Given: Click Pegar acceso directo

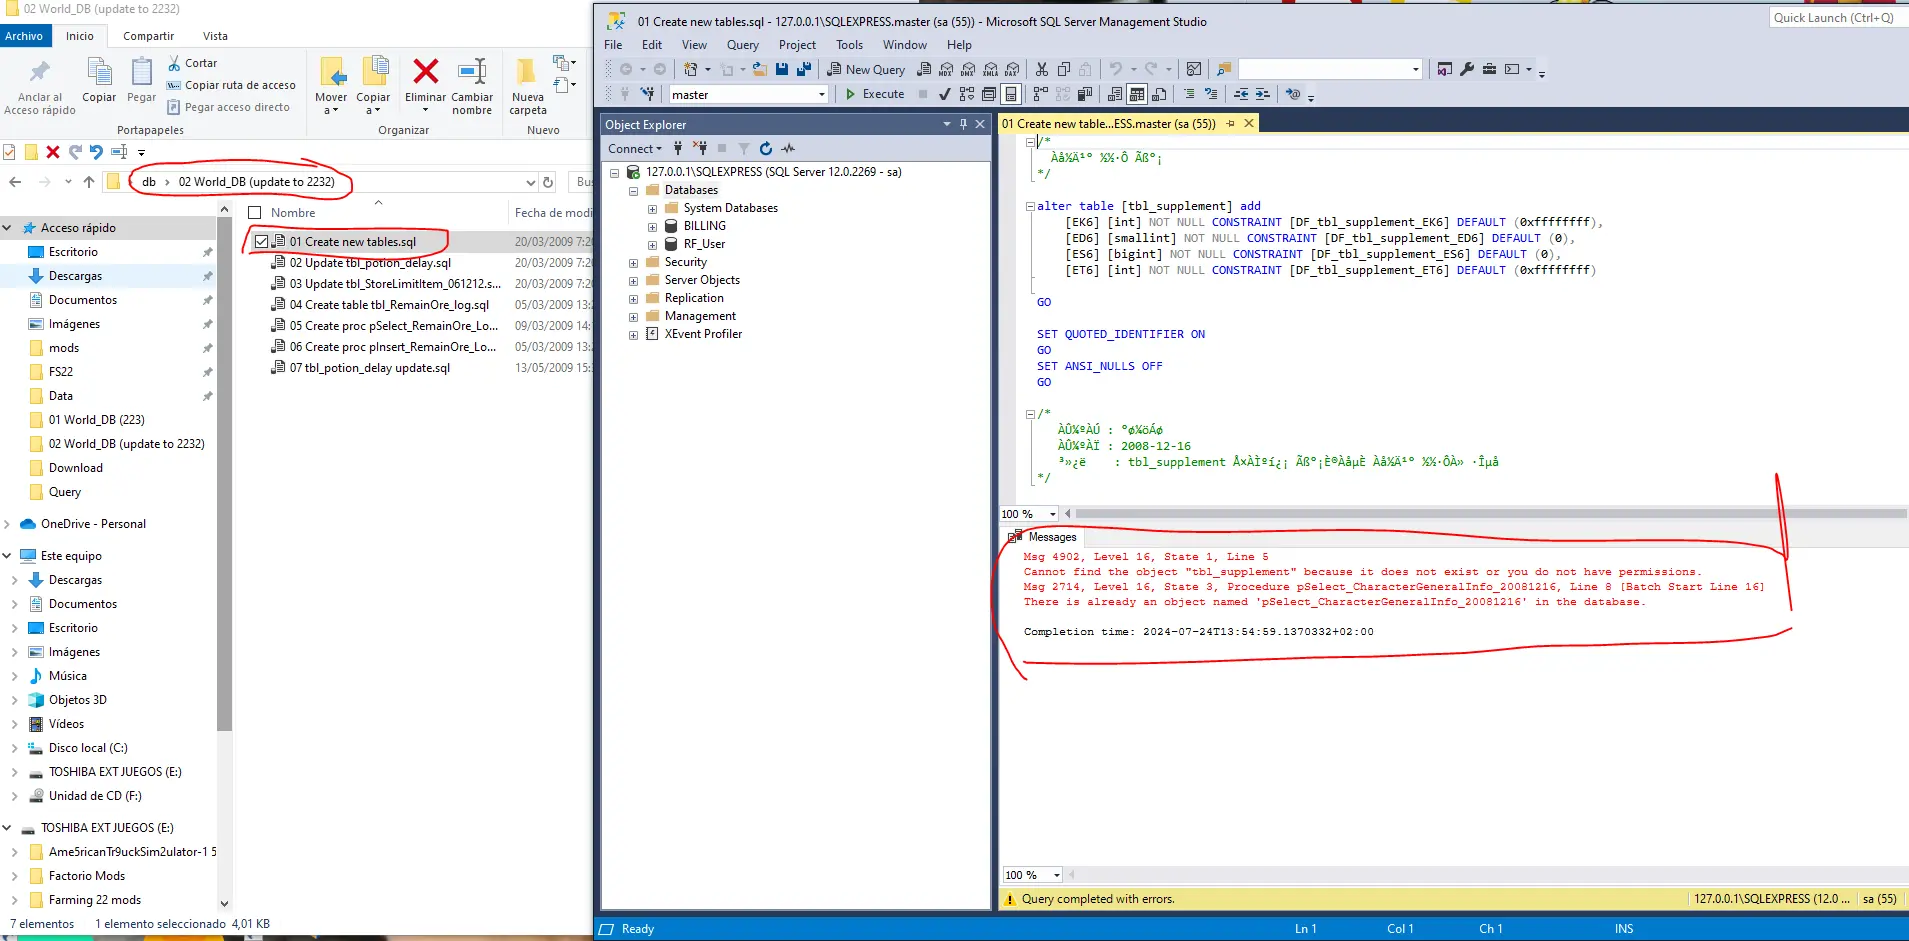Looking at the screenshot, I should 229,107.
